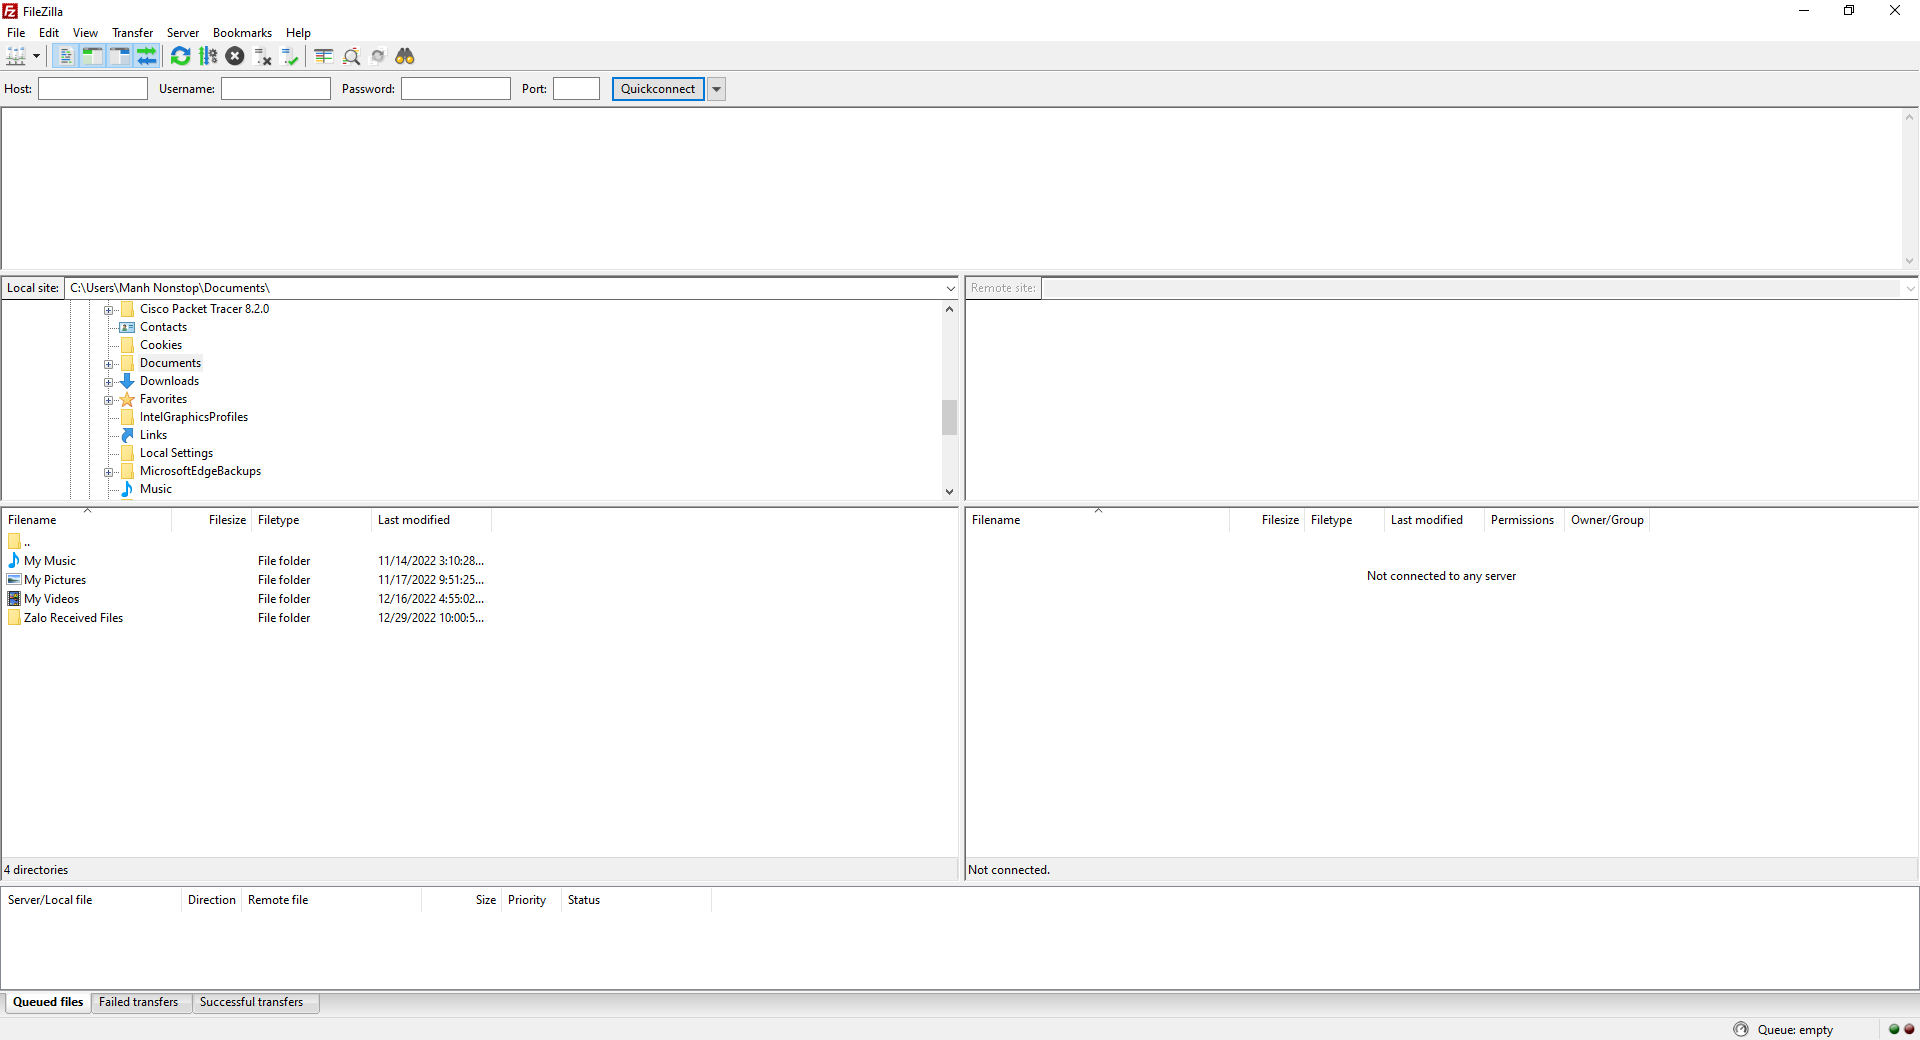Screen dimensions: 1920x1040
Task: Click the Quickconnect button
Action: click(658, 89)
